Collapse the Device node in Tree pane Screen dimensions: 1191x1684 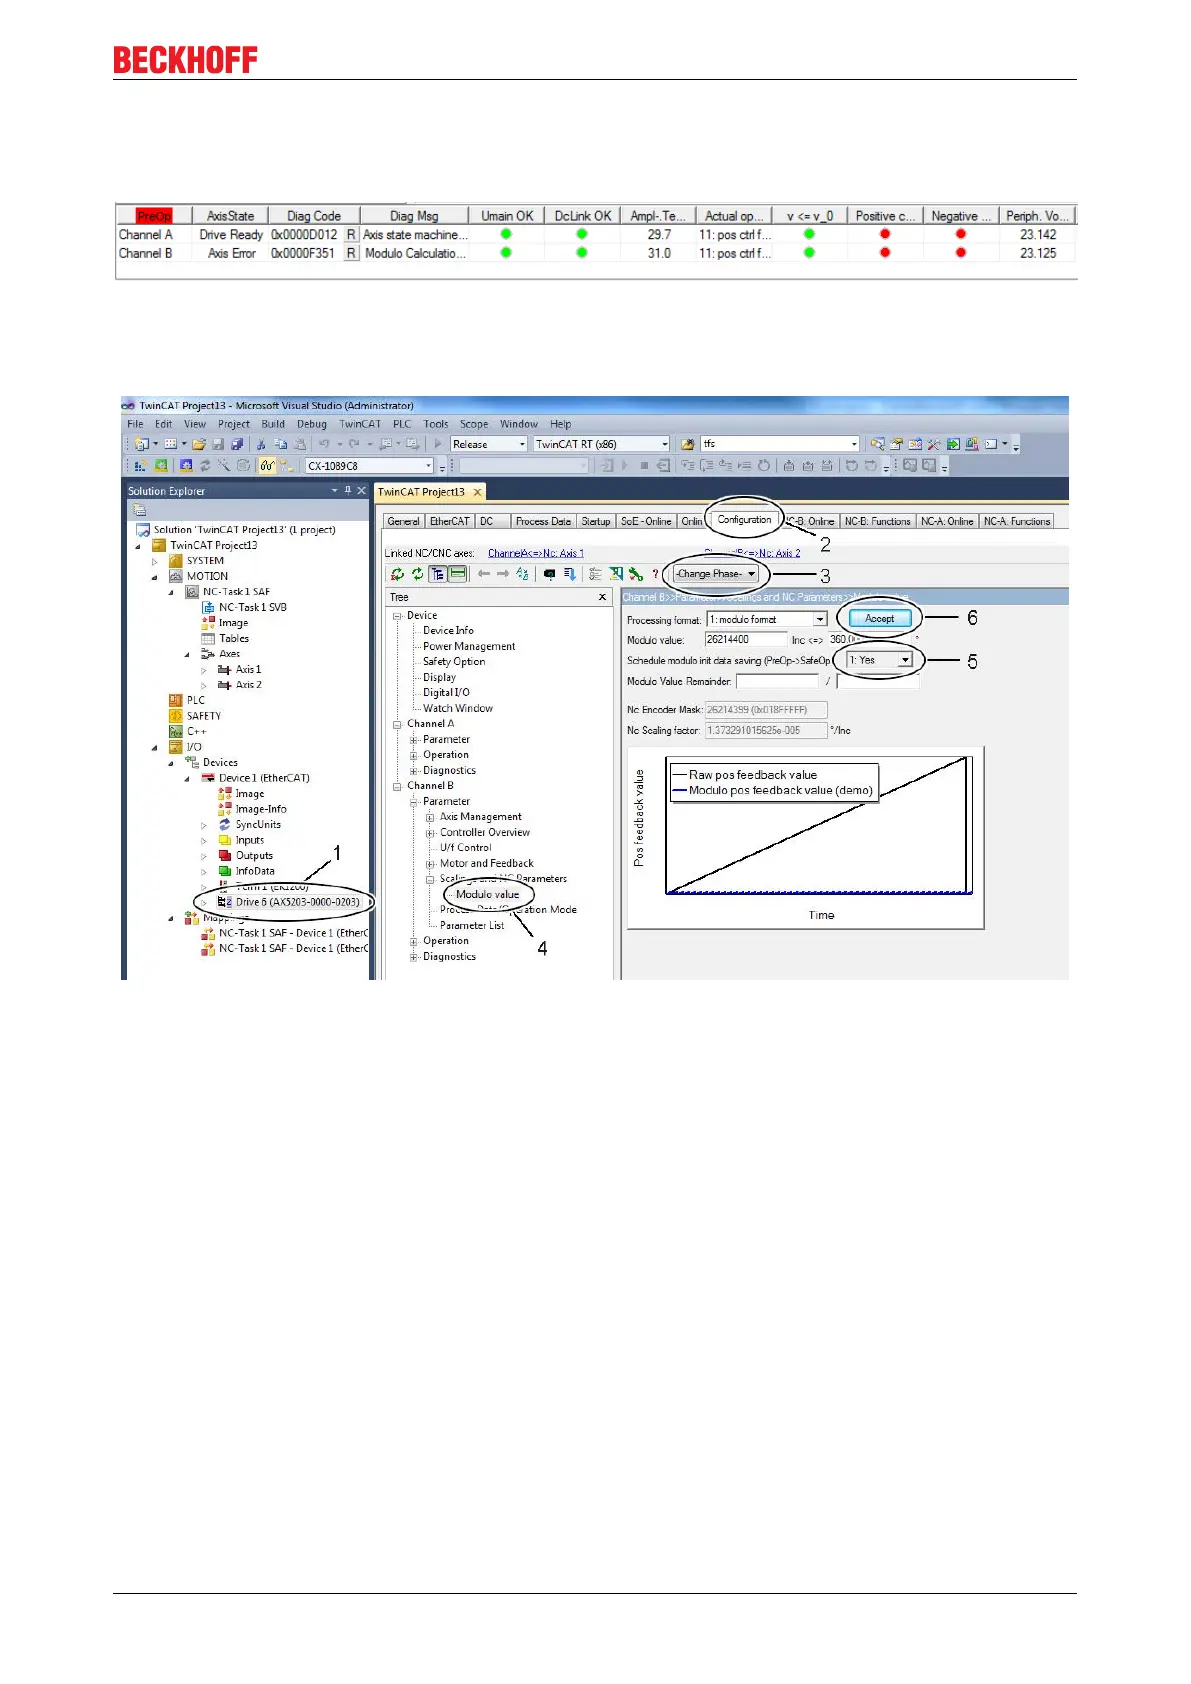397,616
